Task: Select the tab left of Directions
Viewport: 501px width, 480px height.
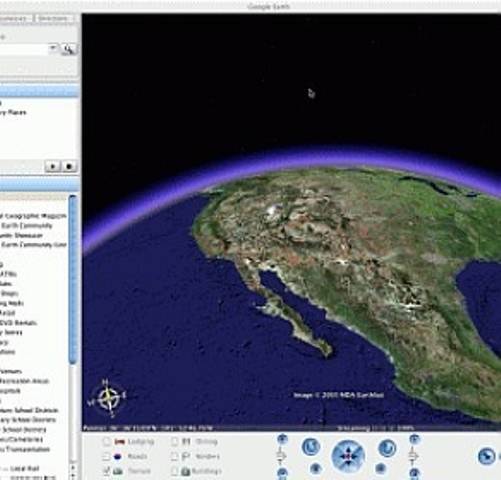Action: [x=15, y=18]
